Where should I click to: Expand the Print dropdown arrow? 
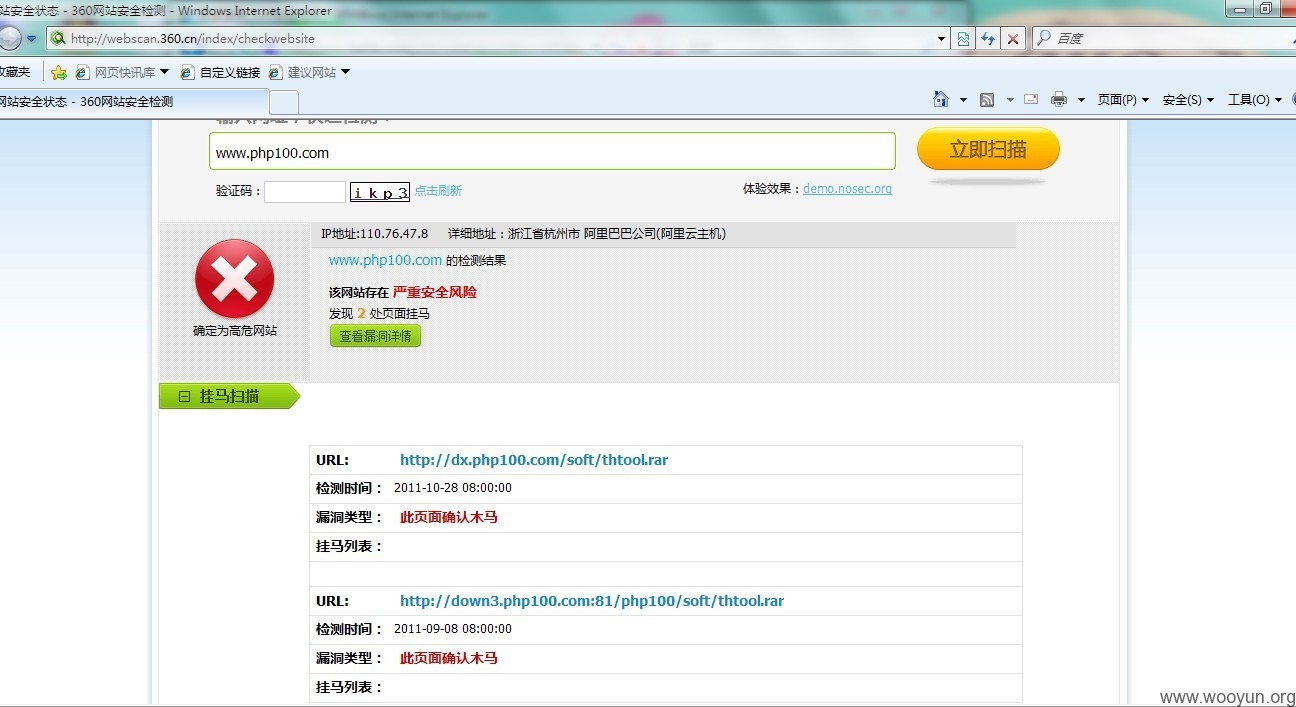tap(1081, 100)
